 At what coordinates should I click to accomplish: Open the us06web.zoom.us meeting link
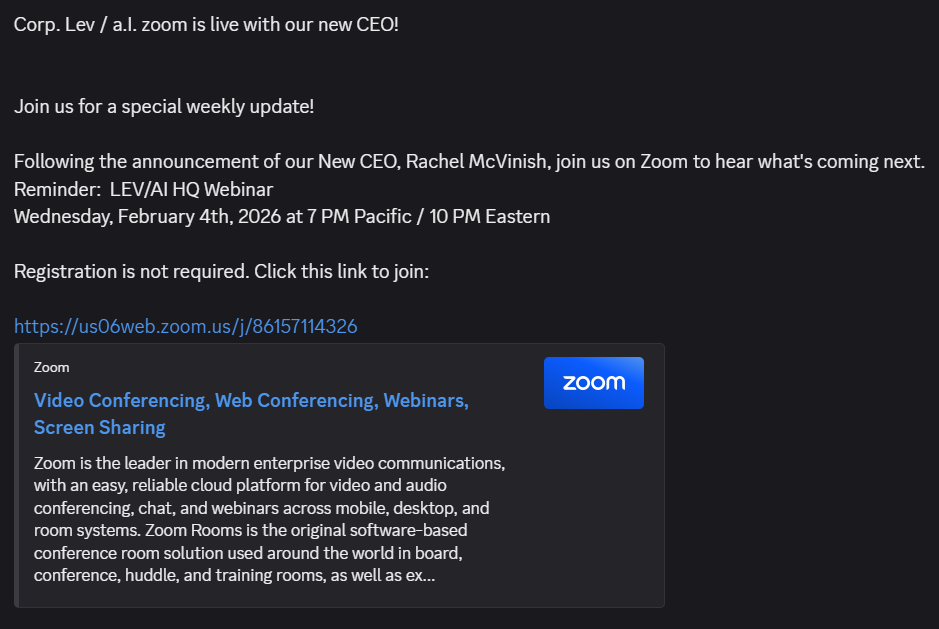pyautogui.click(x=186, y=326)
